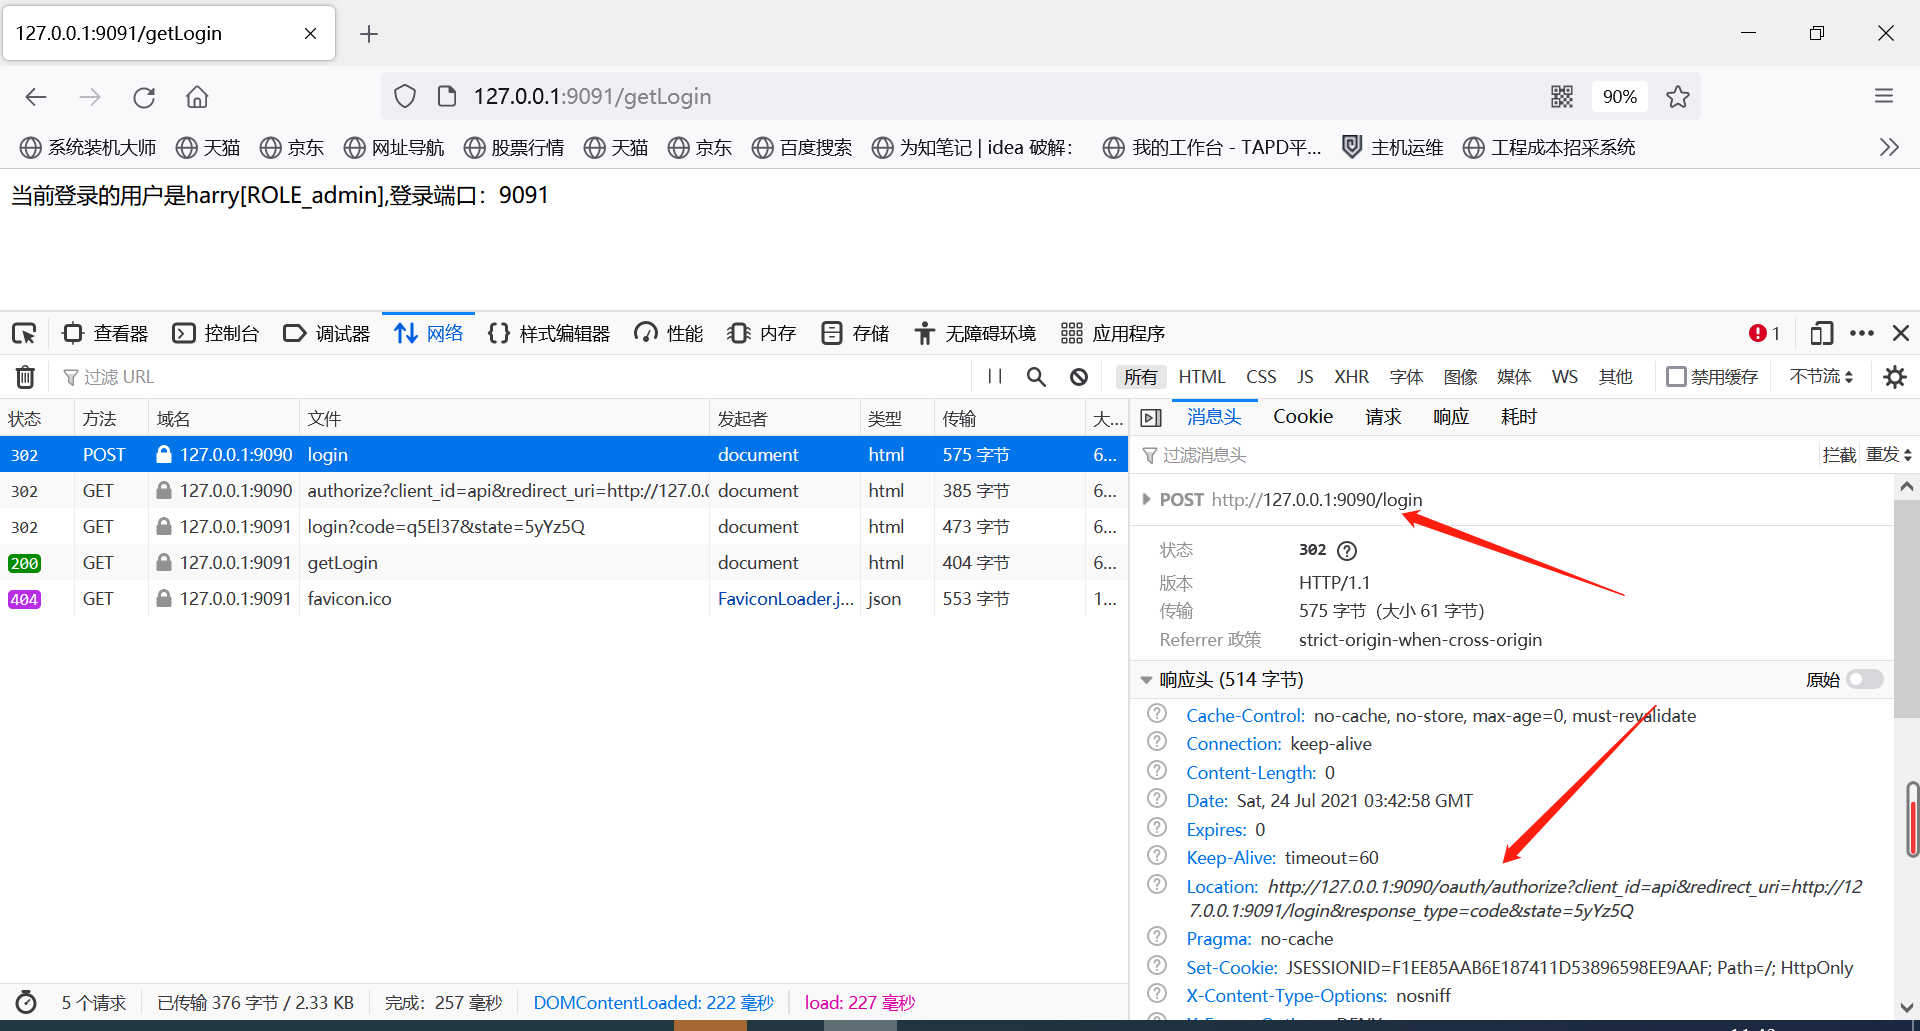Bookmark the page using the star icon
Viewport: 1920px width, 1031px height.
click(x=1677, y=96)
